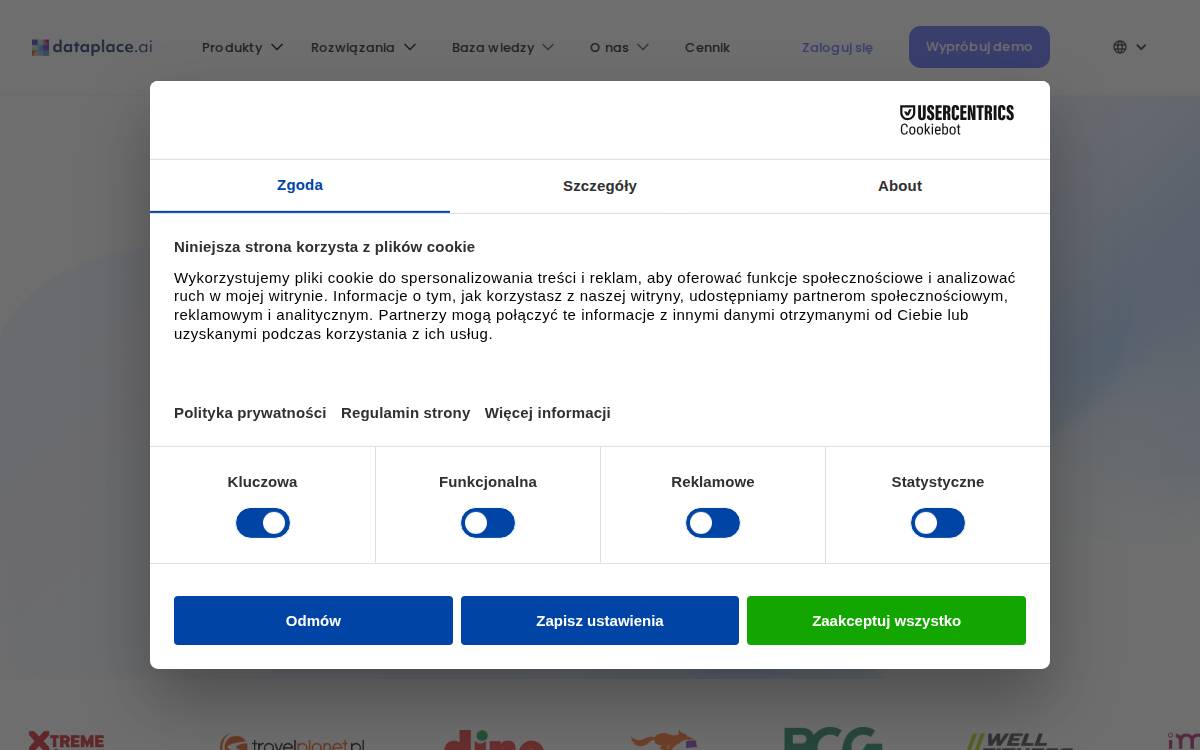Click the Wypróbuj demo button

[979, 47]
